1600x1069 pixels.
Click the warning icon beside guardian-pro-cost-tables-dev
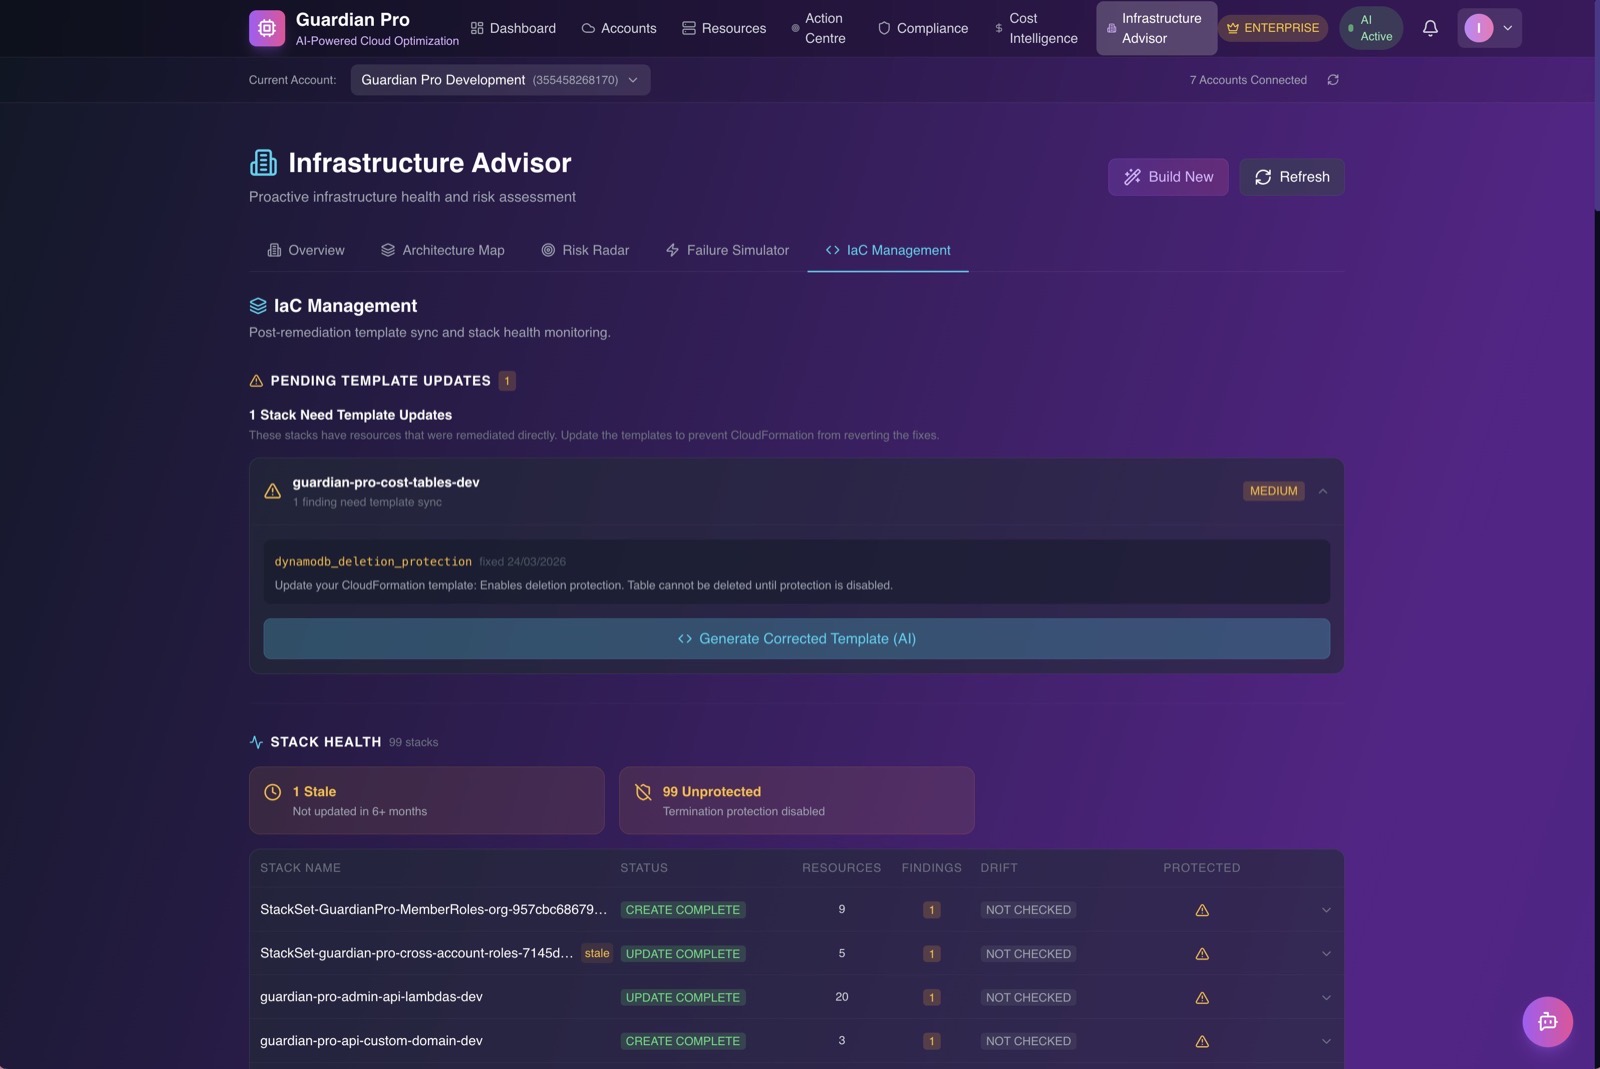pyautogui.click(x=273, y=490)
